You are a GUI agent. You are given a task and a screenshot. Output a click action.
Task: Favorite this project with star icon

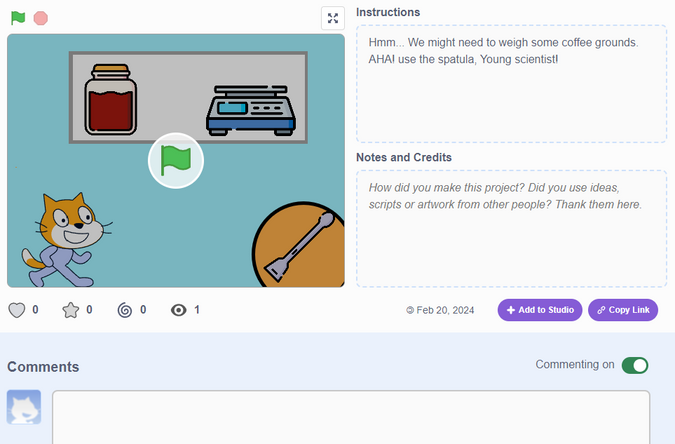click(x=71, y=310)
